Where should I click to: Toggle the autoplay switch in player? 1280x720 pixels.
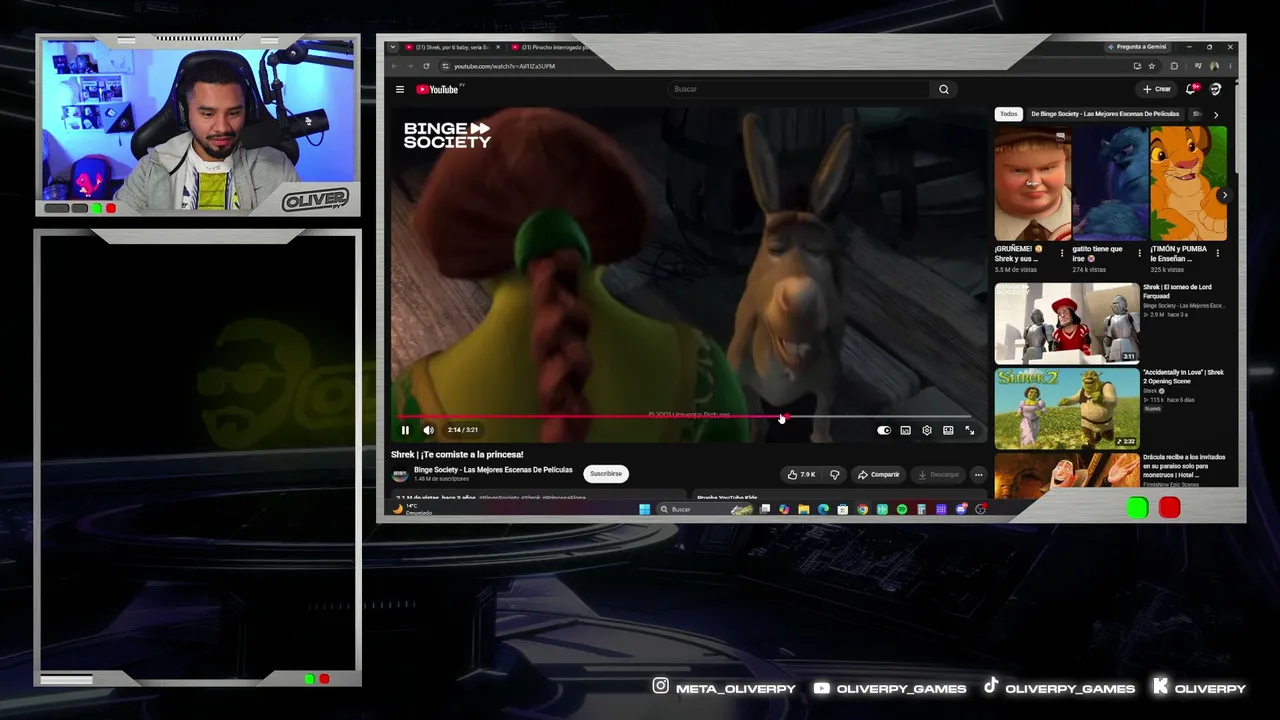(x=884, y=430)
